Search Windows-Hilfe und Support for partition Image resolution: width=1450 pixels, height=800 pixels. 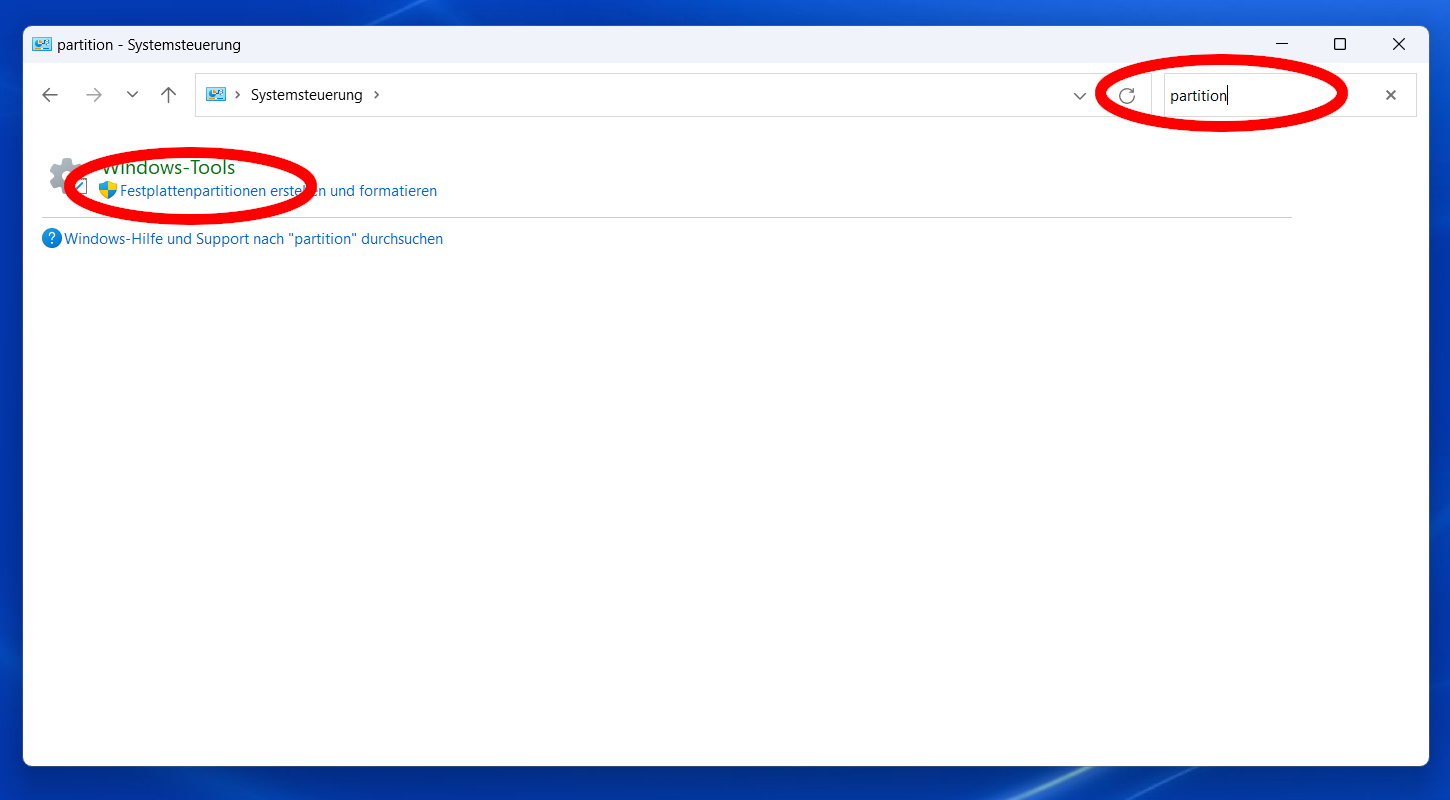pyautogui.click(x=253, y=239)
